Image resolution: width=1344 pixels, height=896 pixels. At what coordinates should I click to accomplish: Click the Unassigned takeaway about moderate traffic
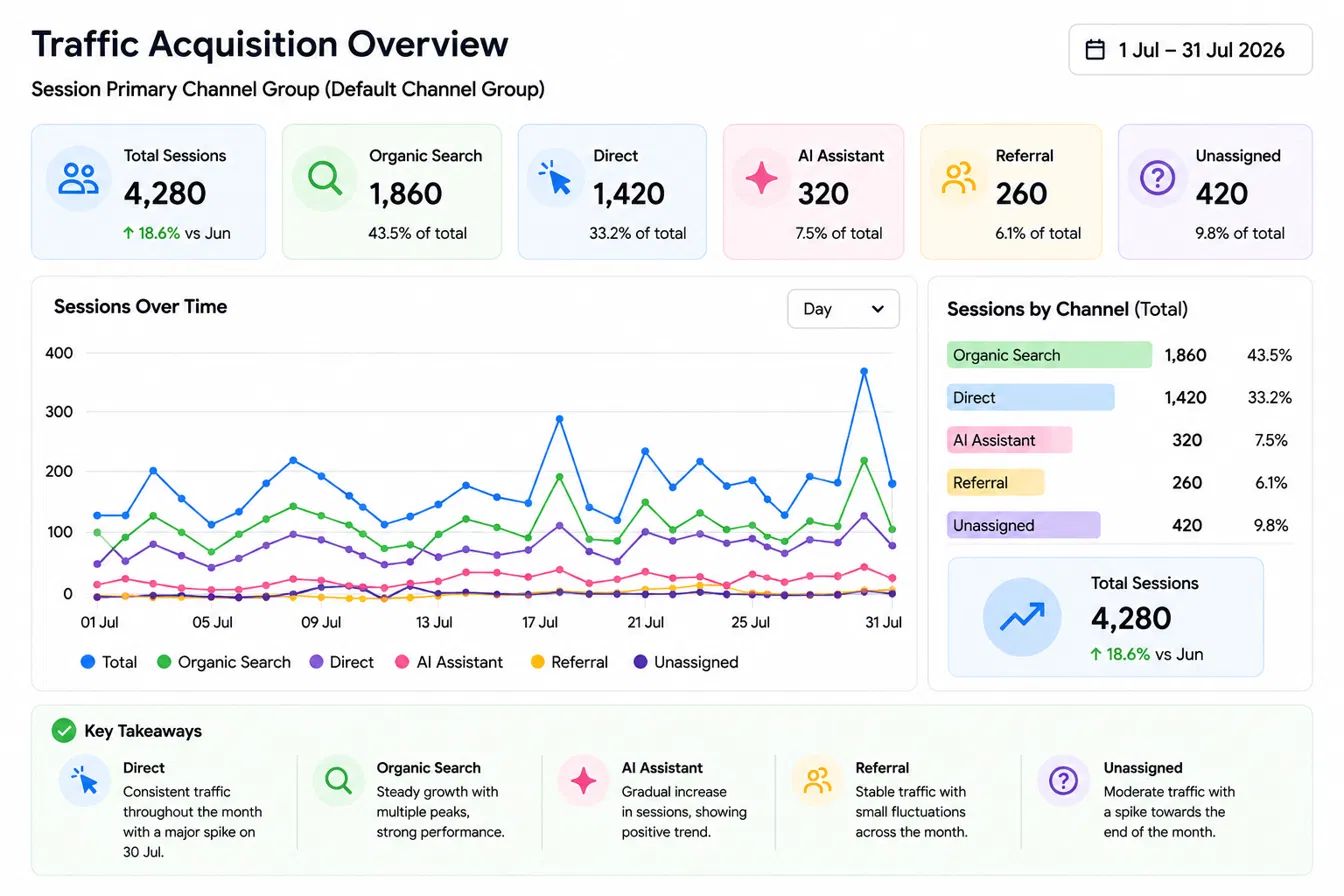tap(1169, 811)
